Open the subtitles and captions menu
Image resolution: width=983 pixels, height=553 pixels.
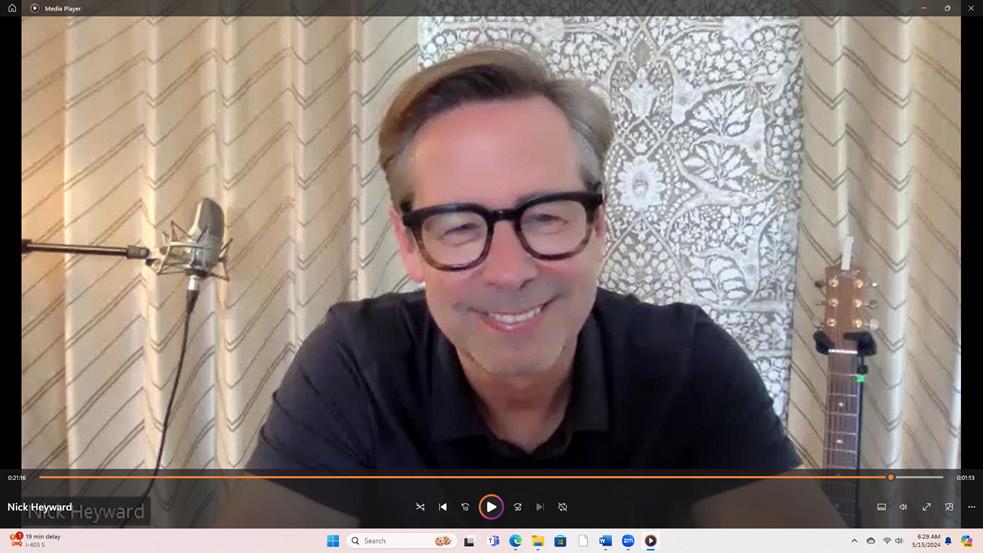(881, 507)
